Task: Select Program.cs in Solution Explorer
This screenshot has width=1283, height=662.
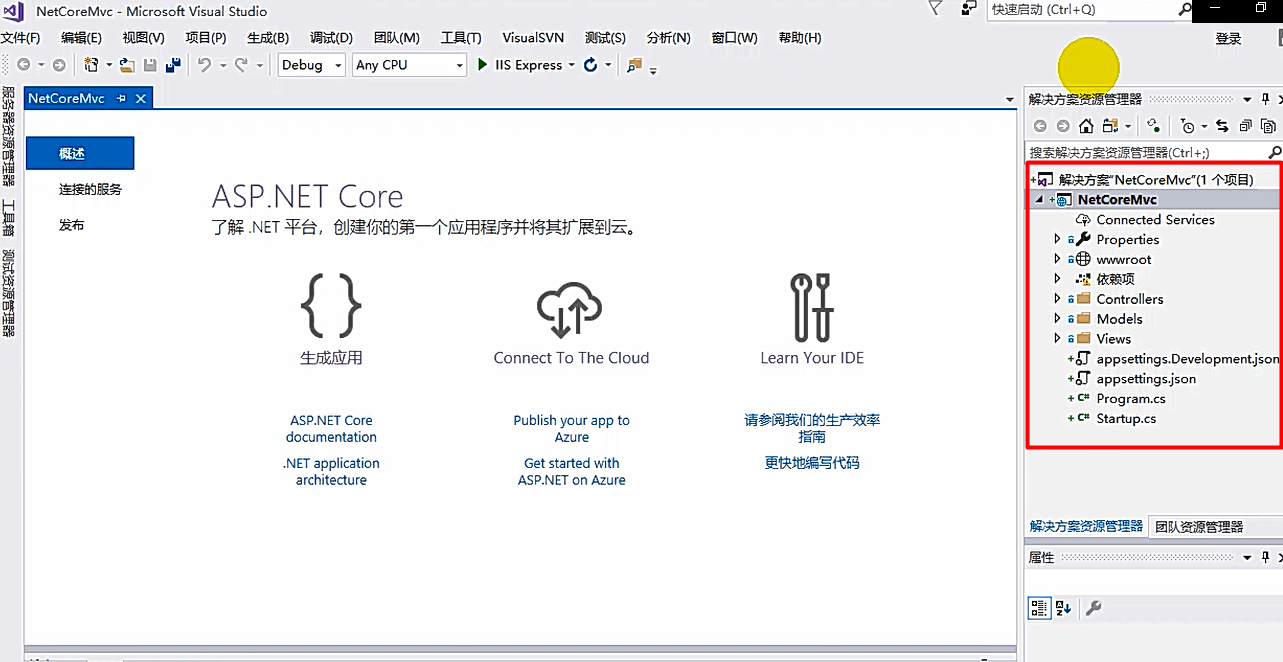Action: tap(1131, 398)
